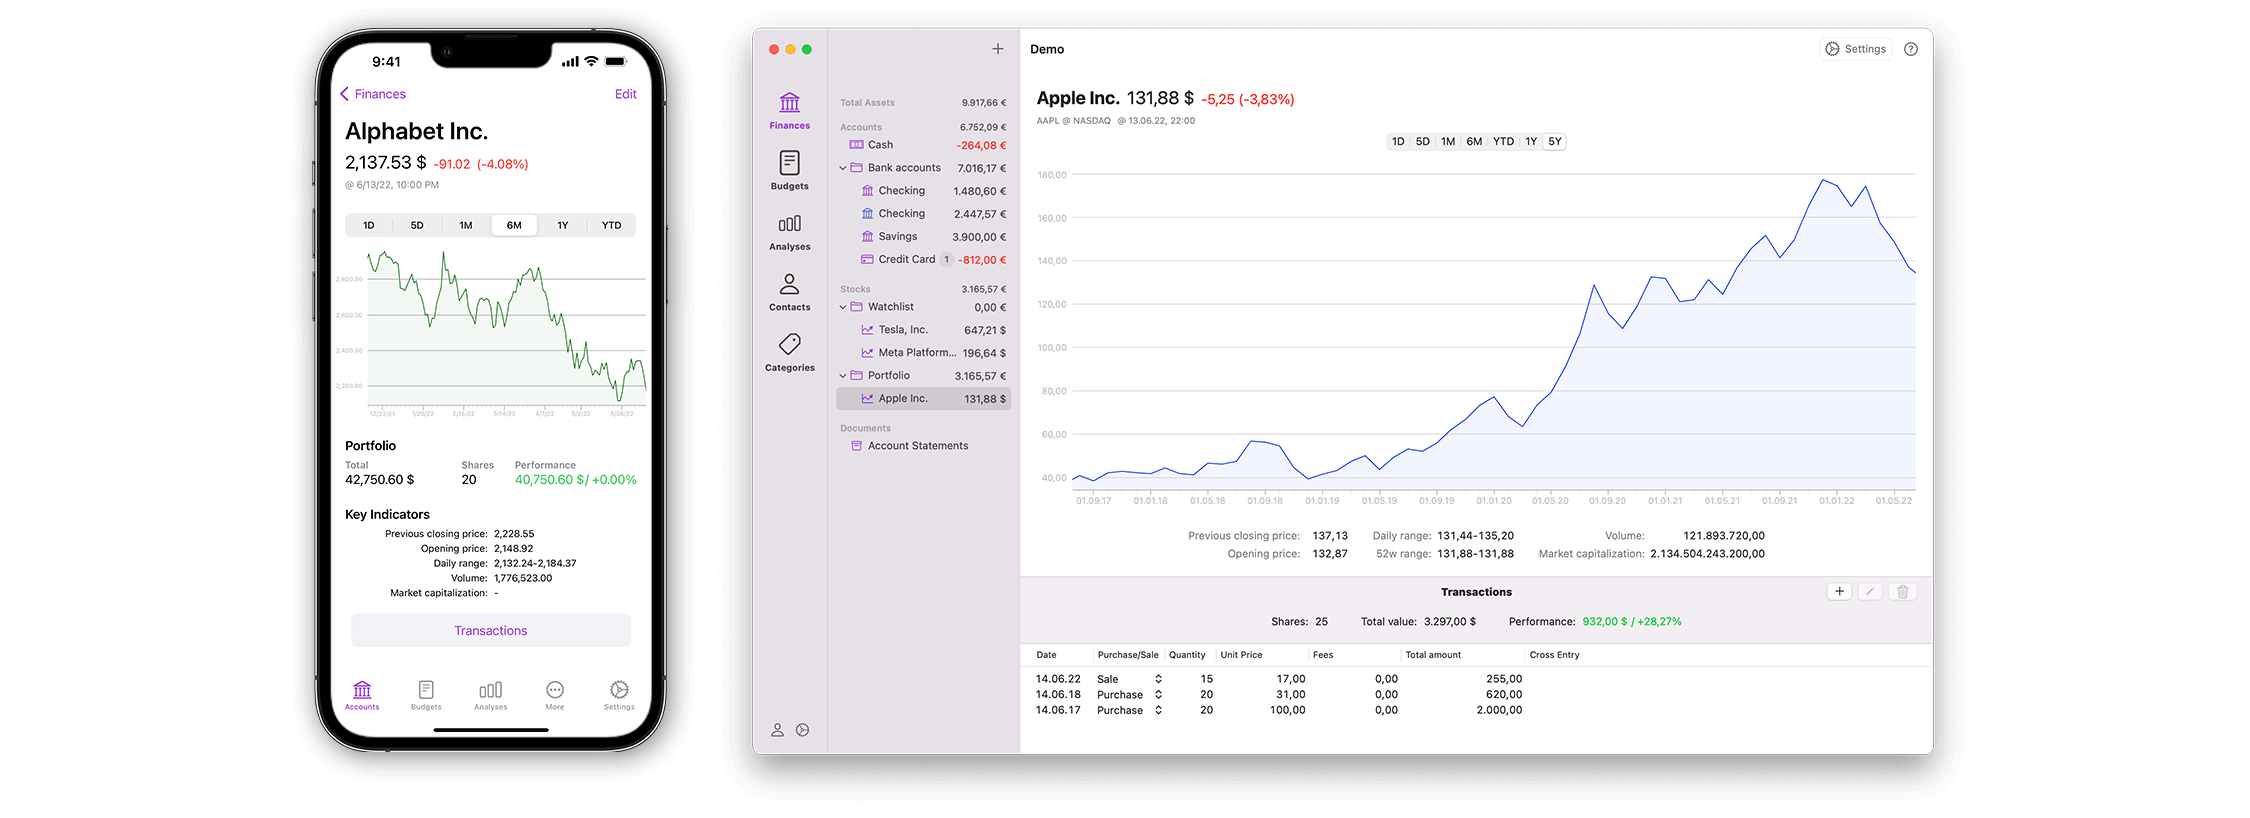Click the Watchlist folder icon

tap(856, 307)
